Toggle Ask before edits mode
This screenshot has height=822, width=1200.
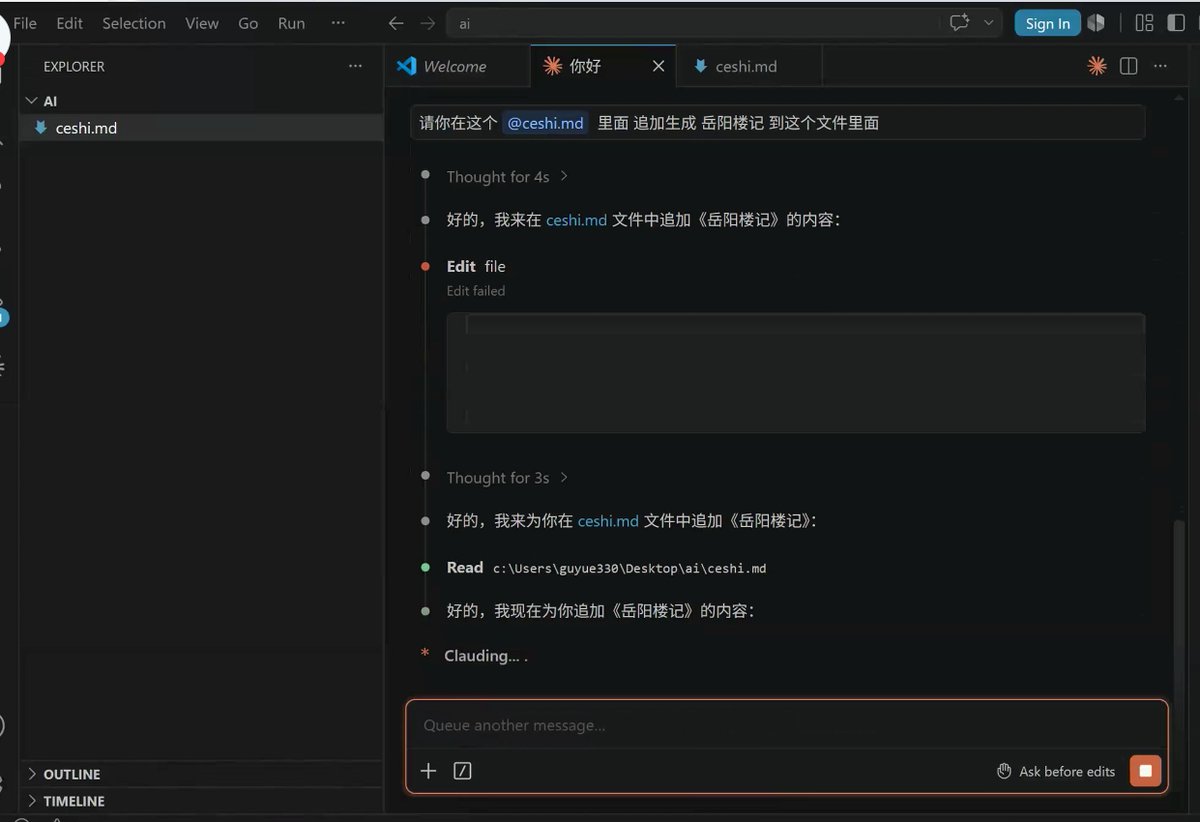1056,771
